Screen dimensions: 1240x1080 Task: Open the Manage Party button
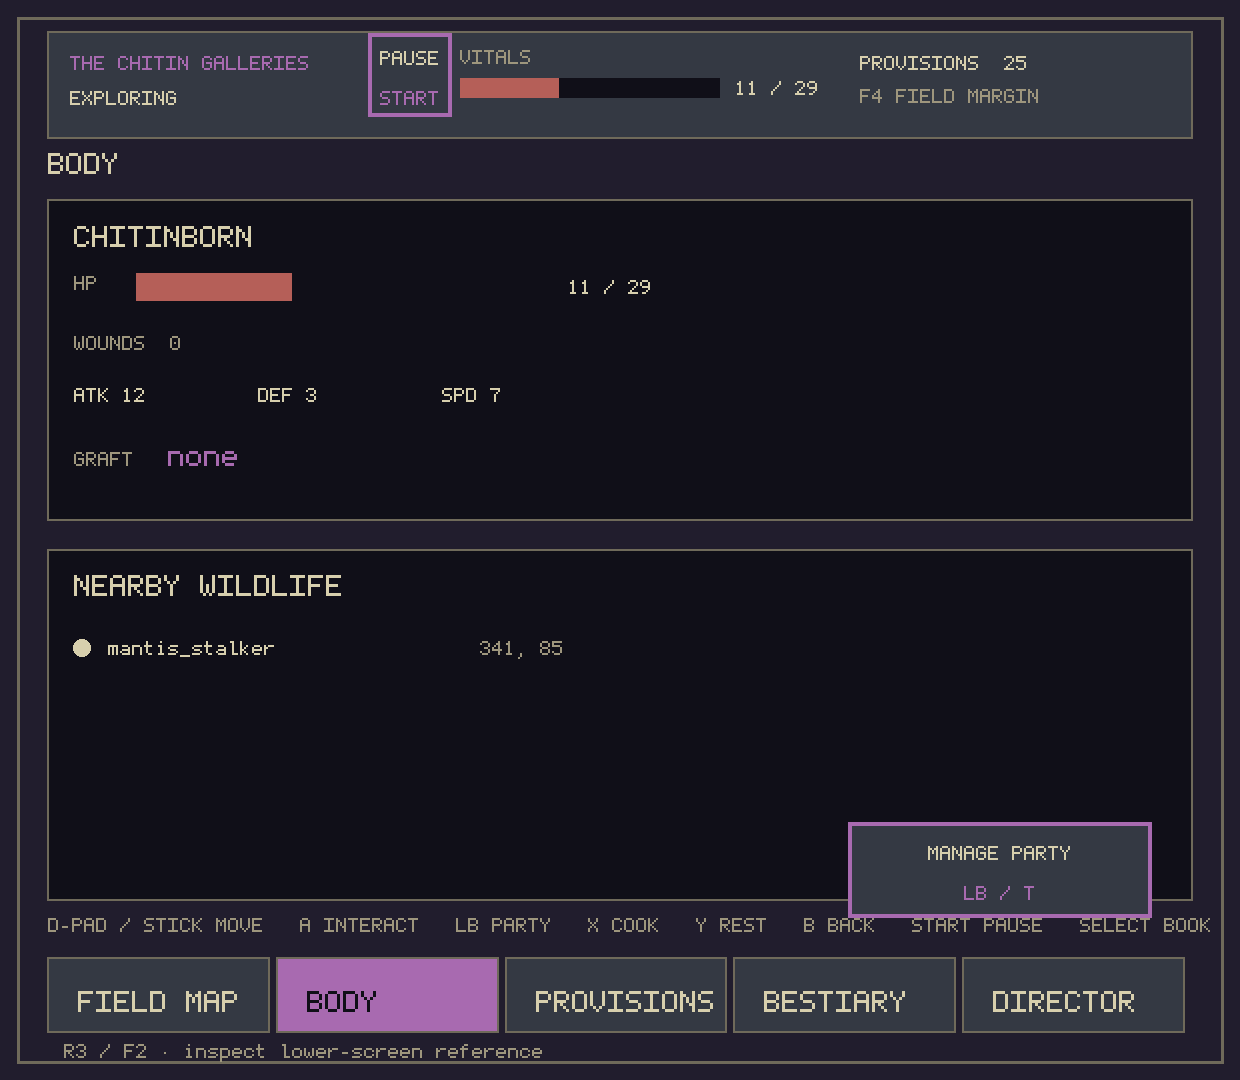pos(1000,870)
